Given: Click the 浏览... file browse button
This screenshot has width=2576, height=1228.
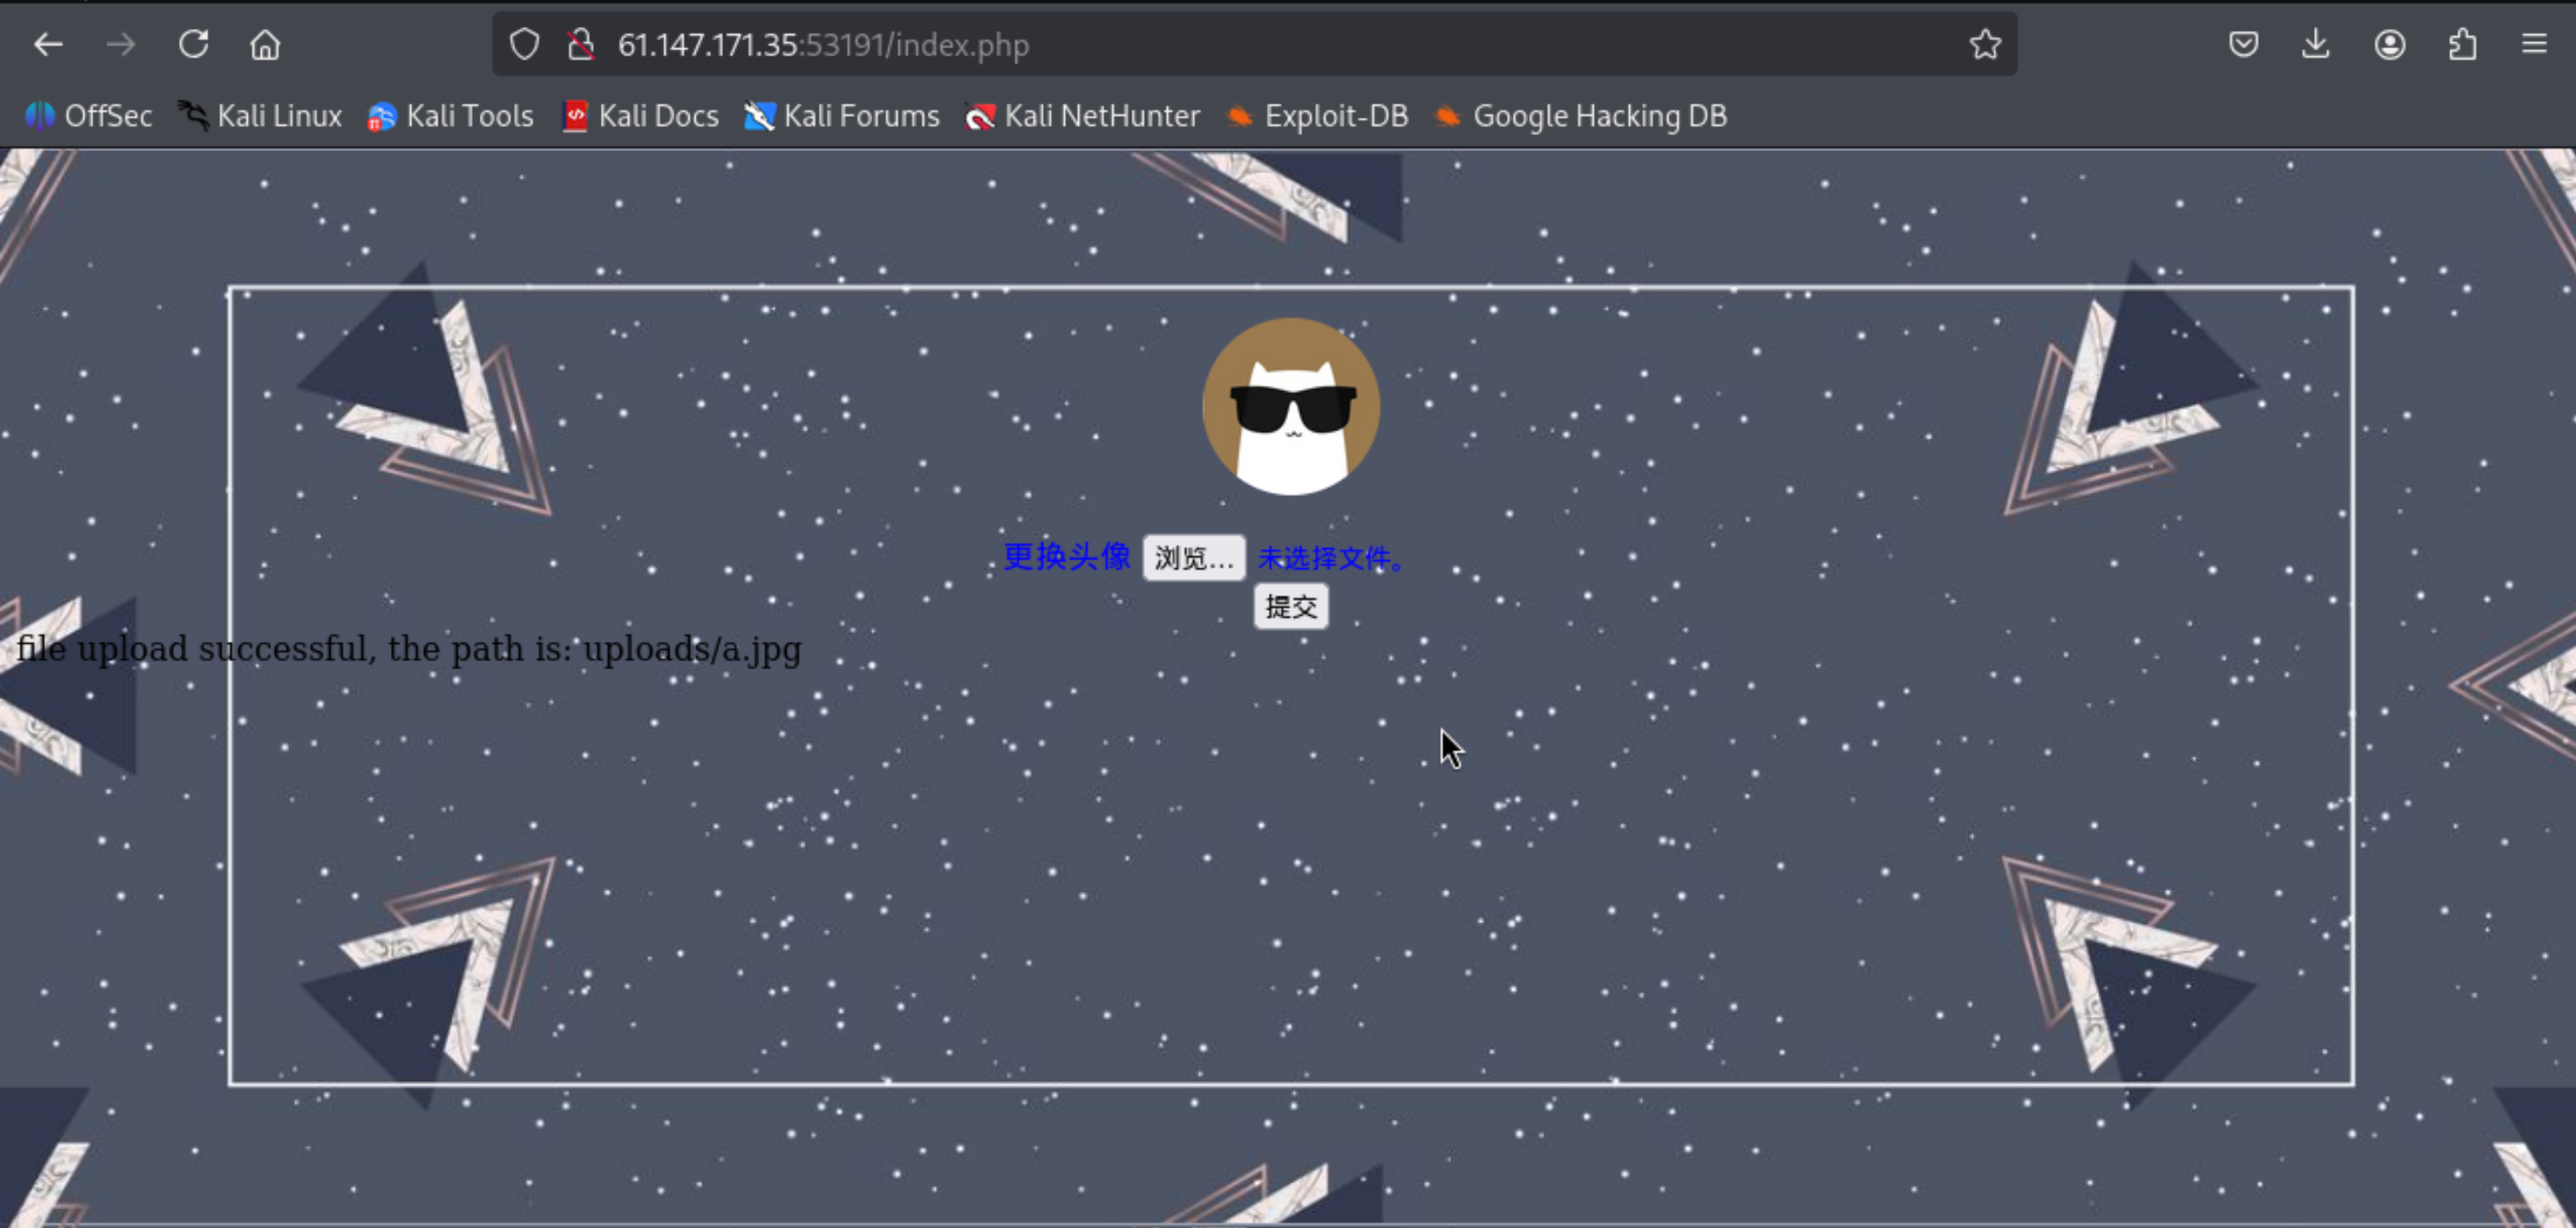Looking at the screenshot, I should click(1194, 558).
